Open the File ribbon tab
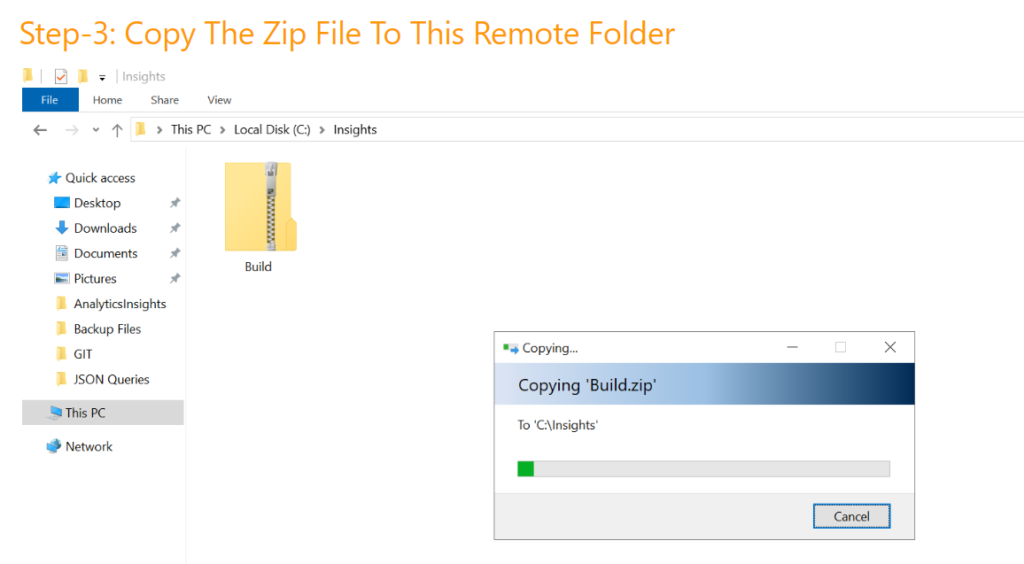Viewport: 1024px width, 564px height. pyautogui.click(x=50, y=100)
